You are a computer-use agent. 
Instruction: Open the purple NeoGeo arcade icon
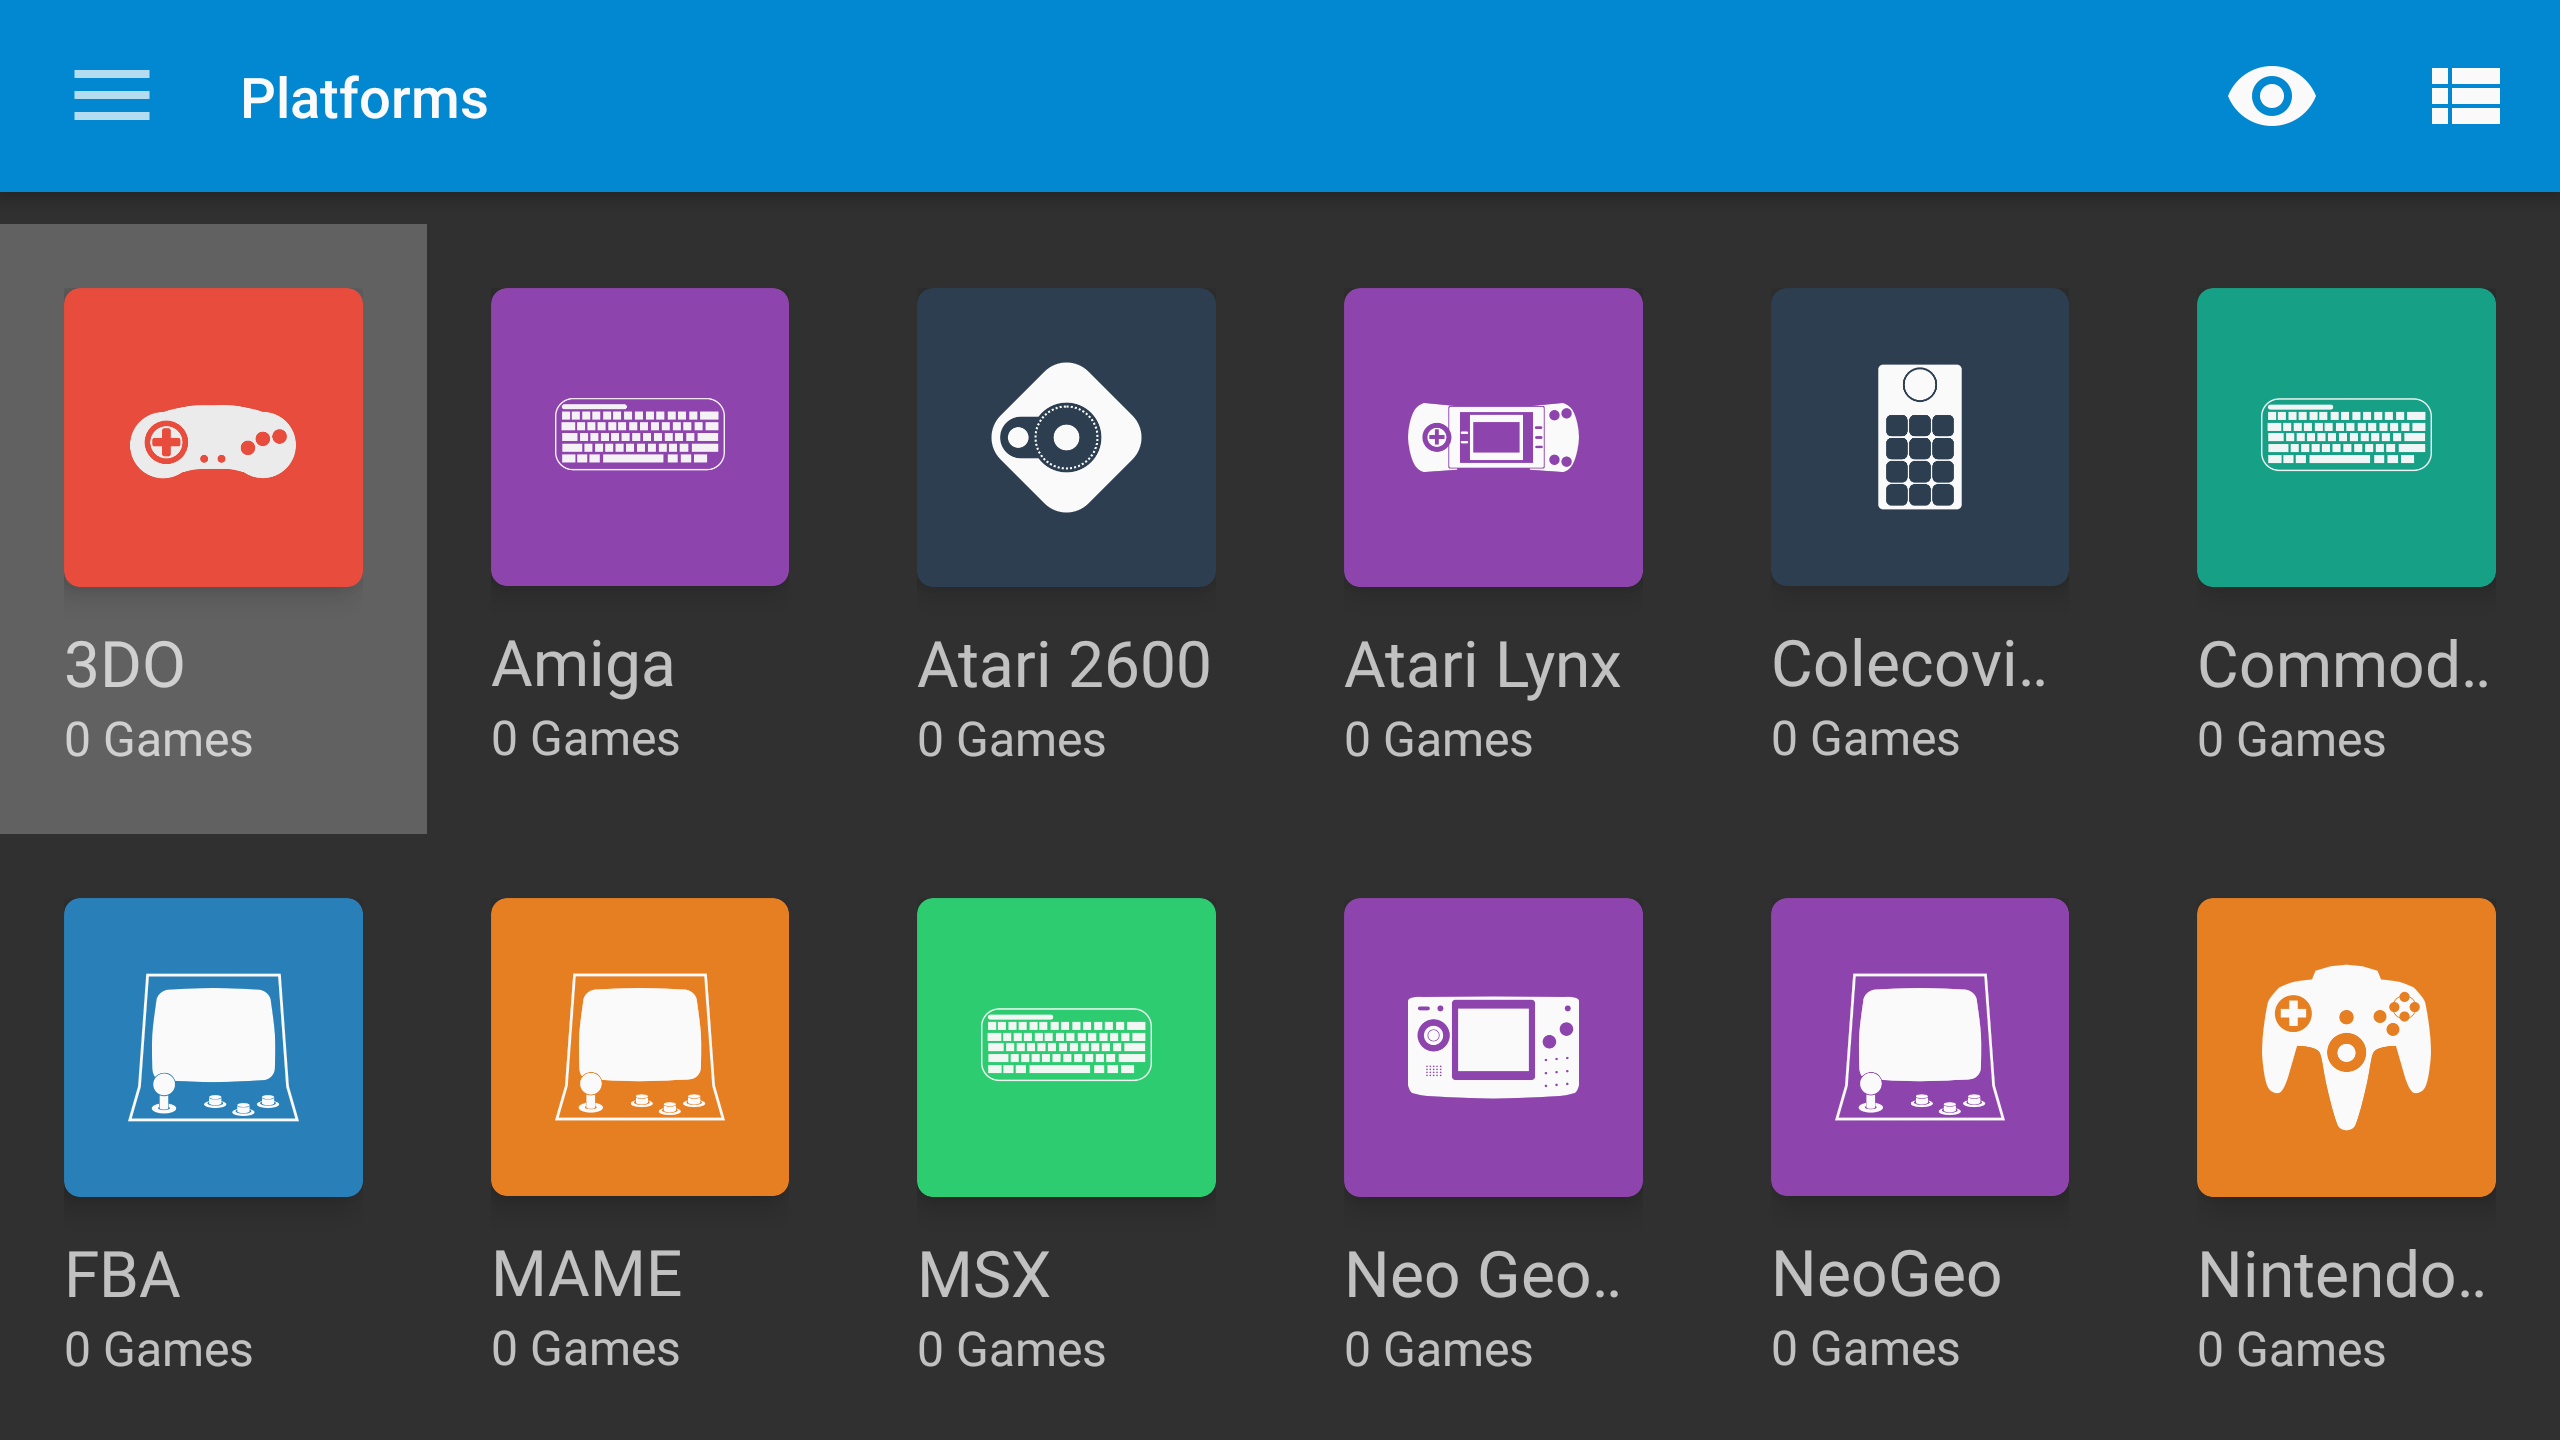pos(1919,1047)
